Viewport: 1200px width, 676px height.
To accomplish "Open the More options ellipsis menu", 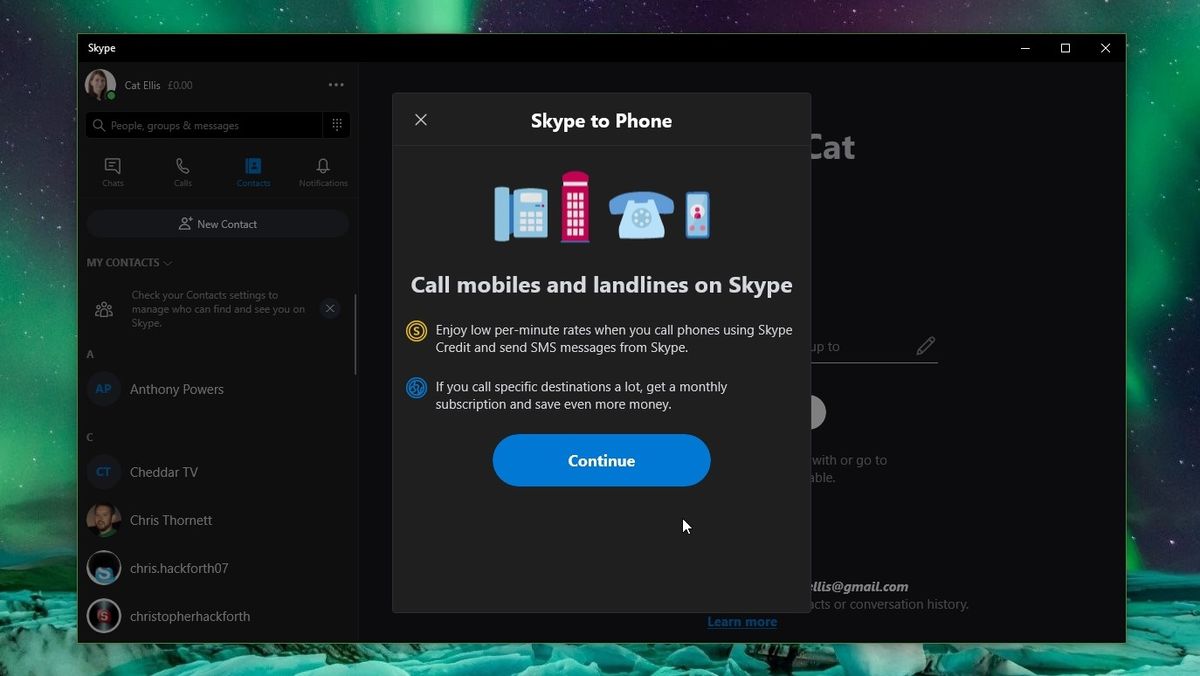I will pos(336,84).
